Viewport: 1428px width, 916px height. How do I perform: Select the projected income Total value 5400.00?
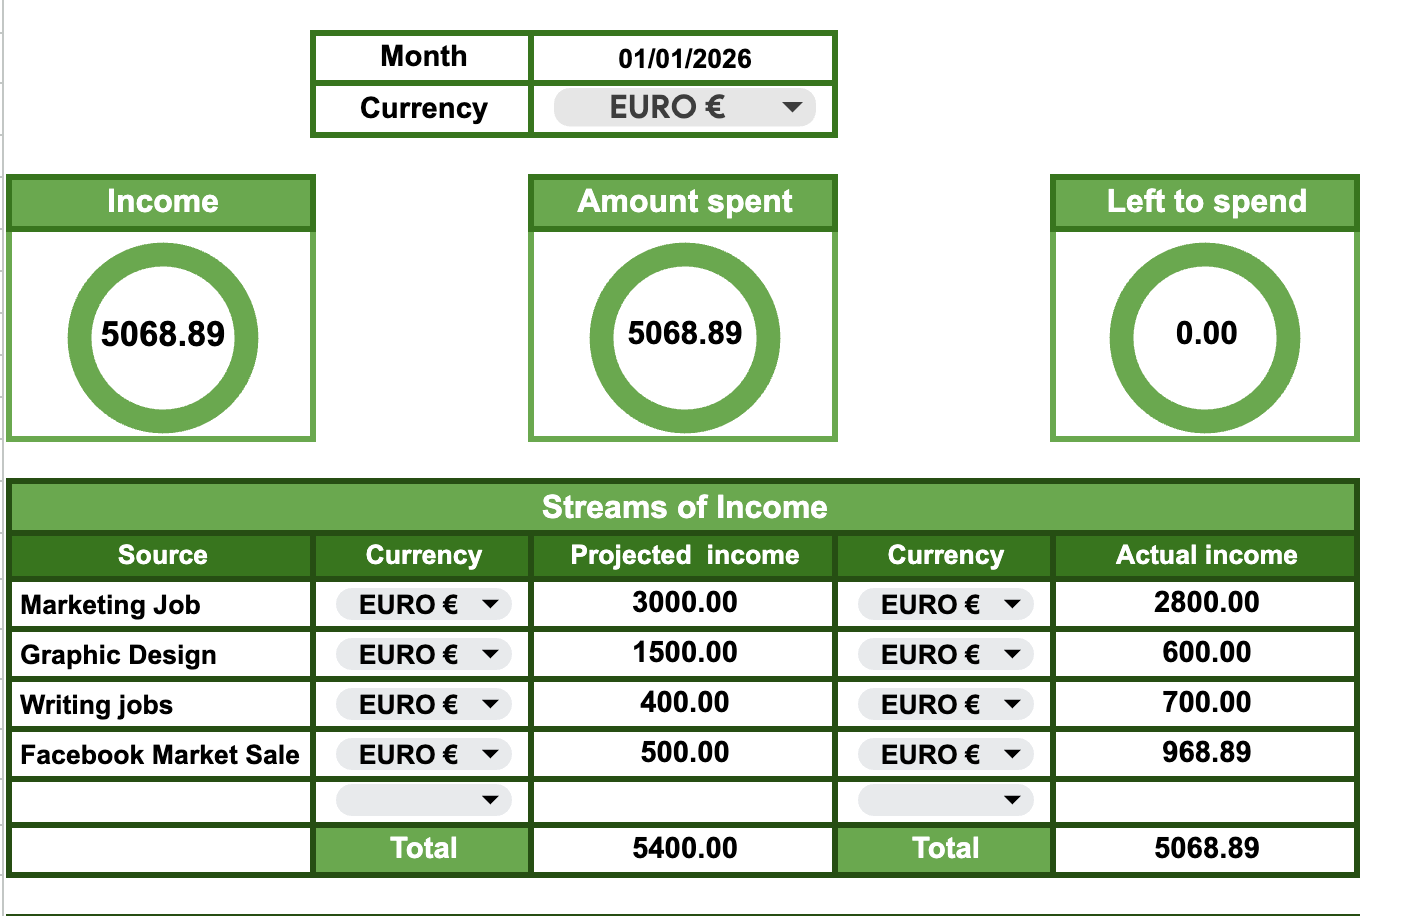coord(683,847)
